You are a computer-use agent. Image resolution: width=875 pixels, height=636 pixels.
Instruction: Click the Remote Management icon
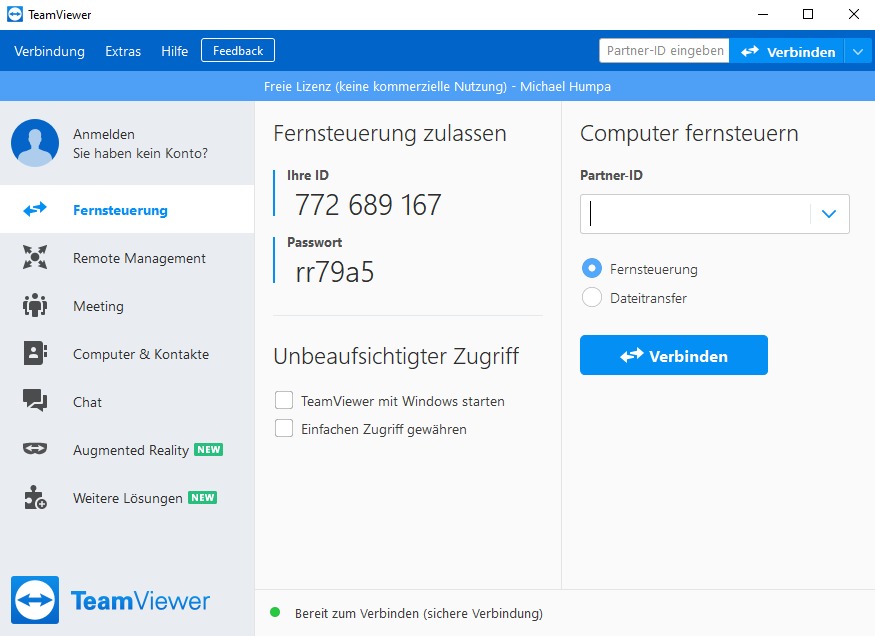pos(35,257)
